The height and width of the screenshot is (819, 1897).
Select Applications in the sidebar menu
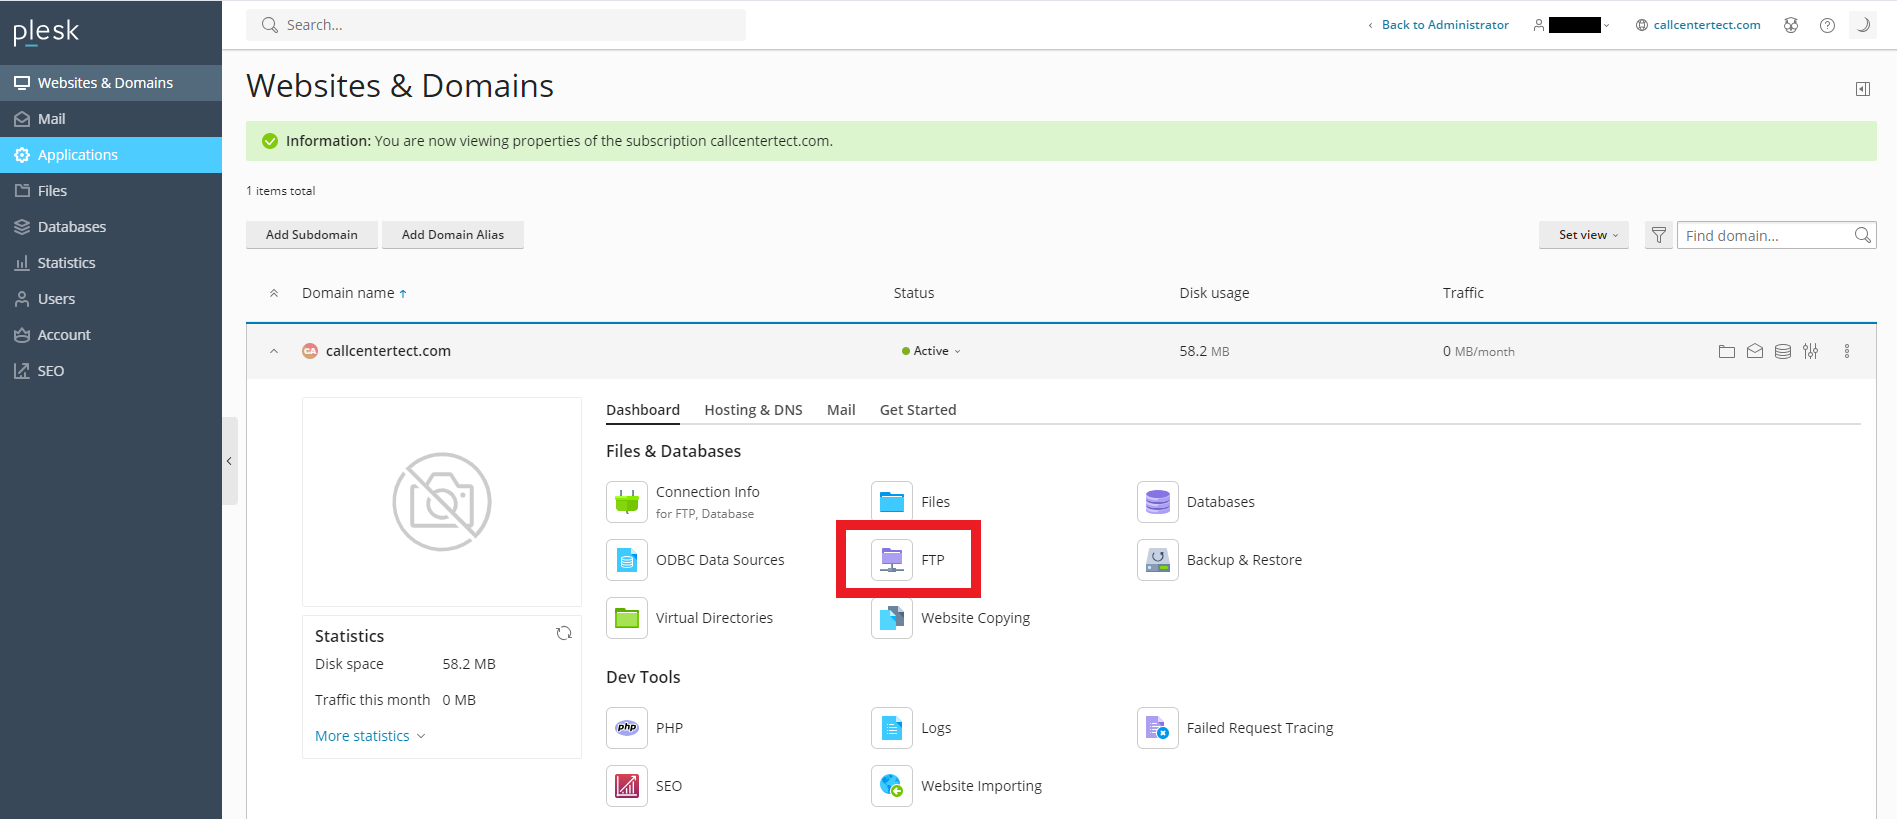pos(78,155)
